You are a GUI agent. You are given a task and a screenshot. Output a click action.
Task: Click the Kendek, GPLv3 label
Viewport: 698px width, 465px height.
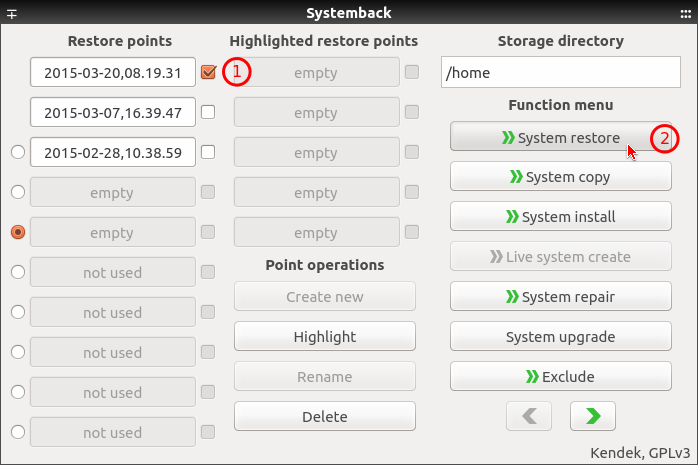[x=640, y=453]
